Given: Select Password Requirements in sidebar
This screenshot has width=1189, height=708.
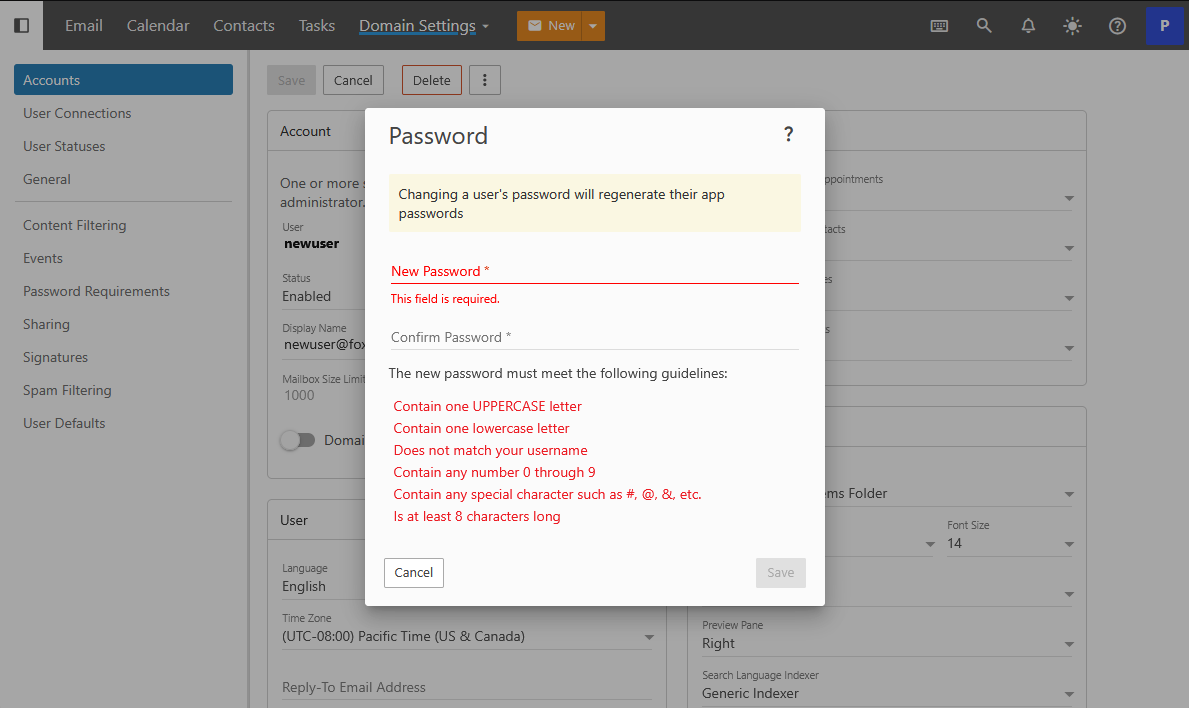Looking at the screenshot, I should (x=96, y=291).
